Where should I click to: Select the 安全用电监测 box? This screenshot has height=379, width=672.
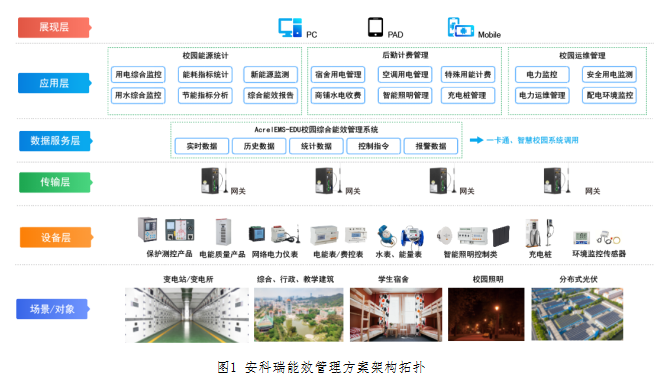pyautogui.click(x=609, y=75)
